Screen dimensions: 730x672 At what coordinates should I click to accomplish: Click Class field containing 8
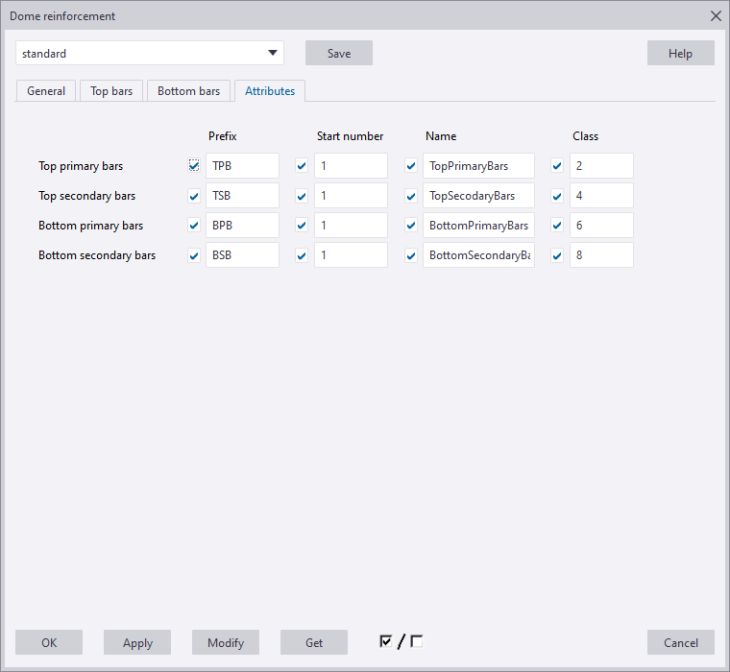[601, 256]
